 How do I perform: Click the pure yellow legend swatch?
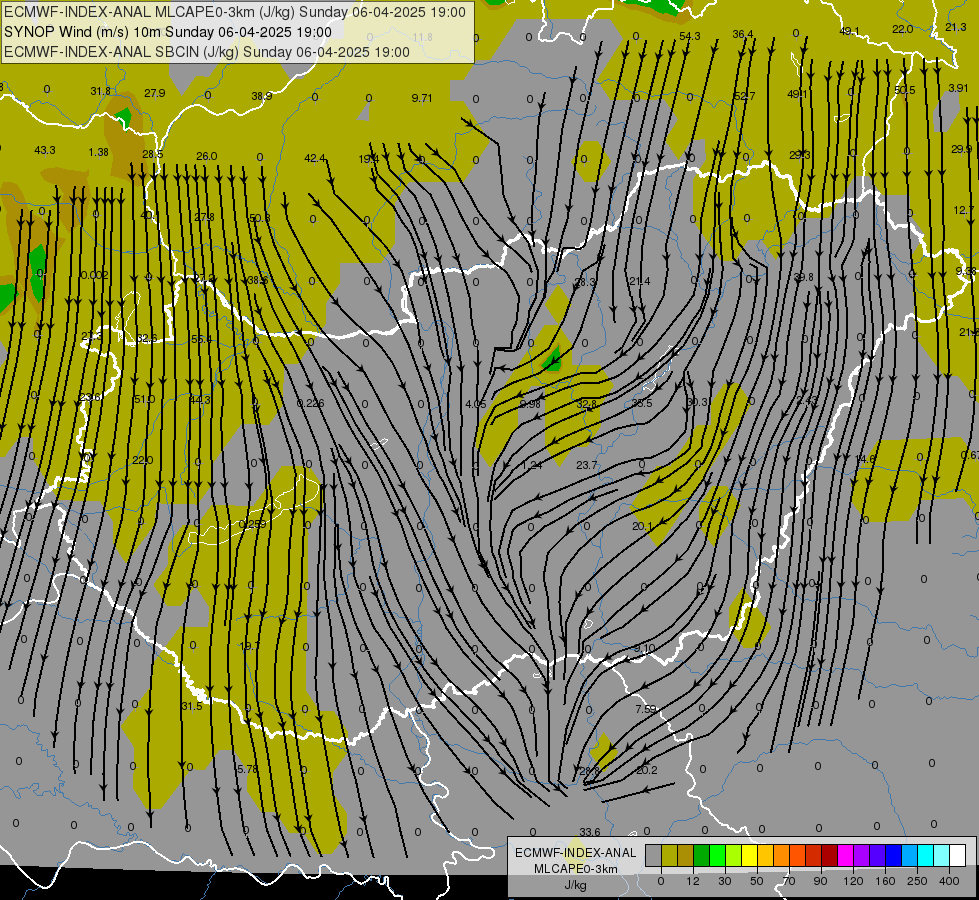click(x=750, y=855)
